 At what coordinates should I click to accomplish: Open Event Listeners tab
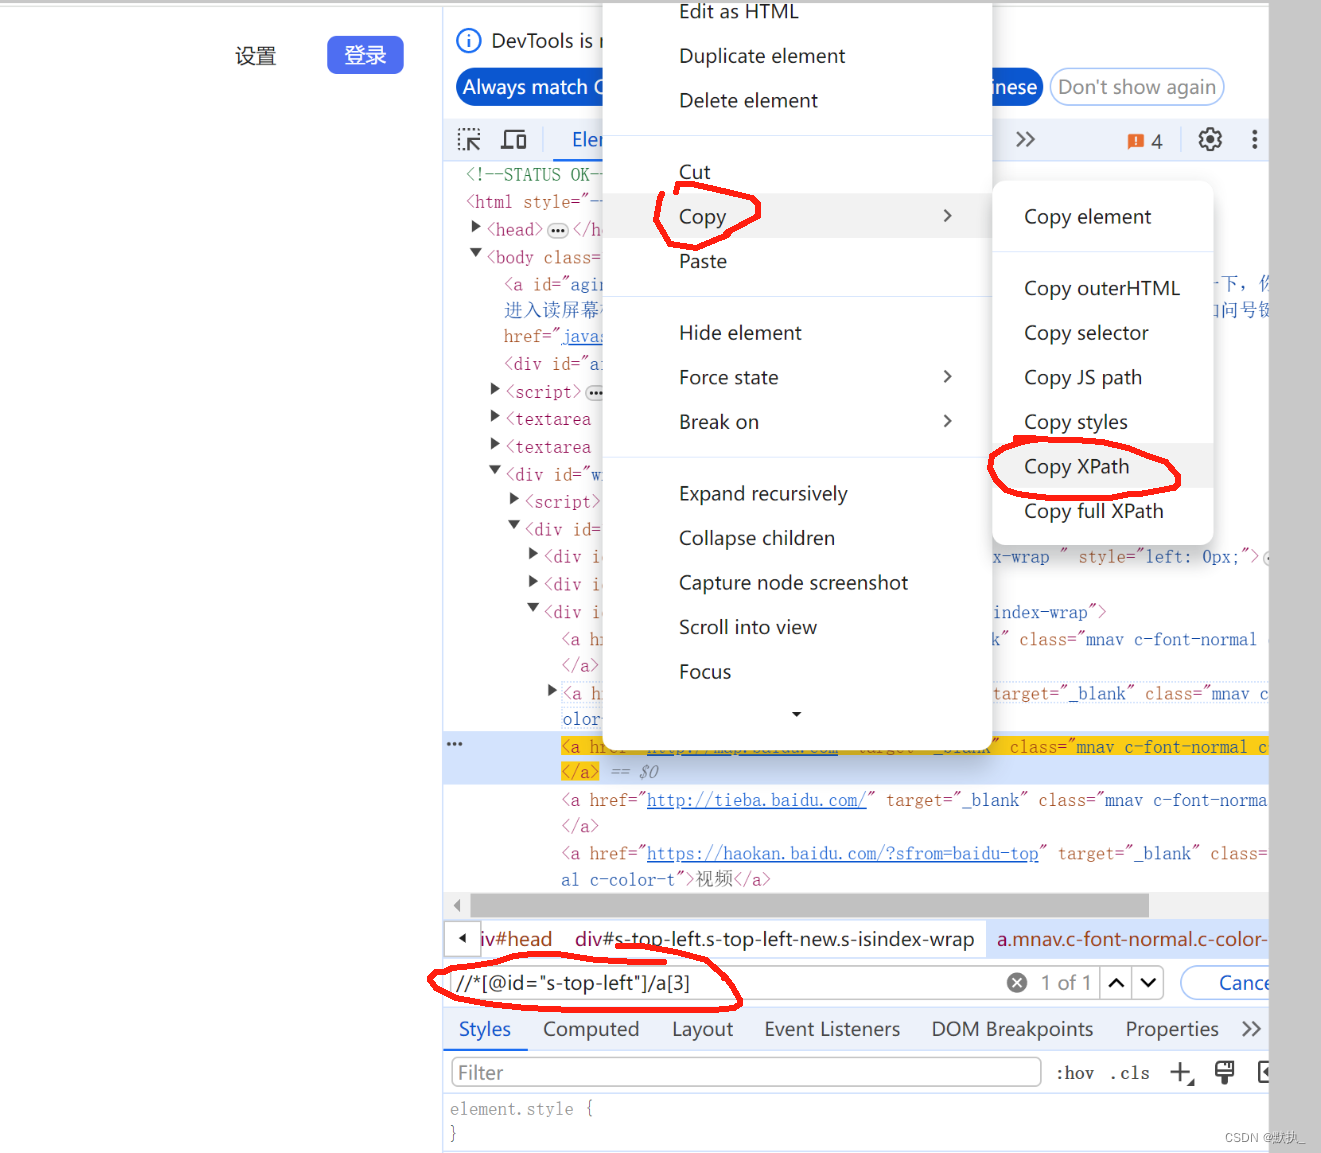click(832, 1029)
